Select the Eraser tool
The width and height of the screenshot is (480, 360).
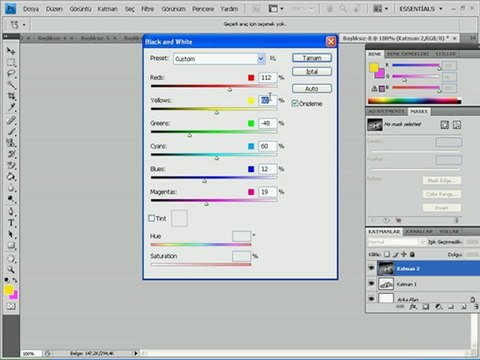(11, 166)
